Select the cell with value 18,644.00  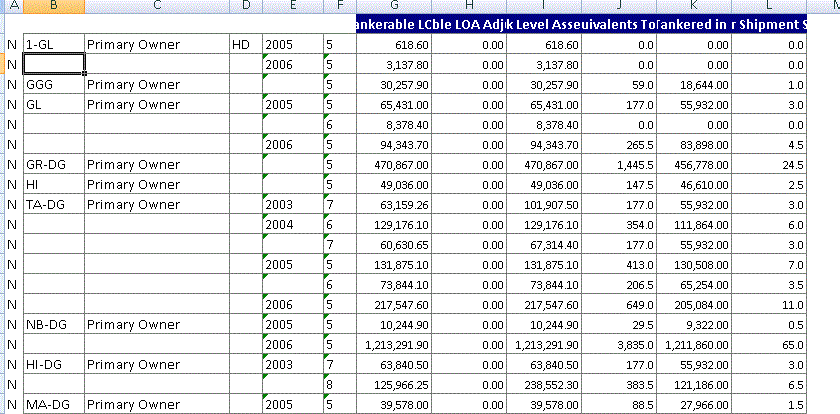click(x=694, y=84)
